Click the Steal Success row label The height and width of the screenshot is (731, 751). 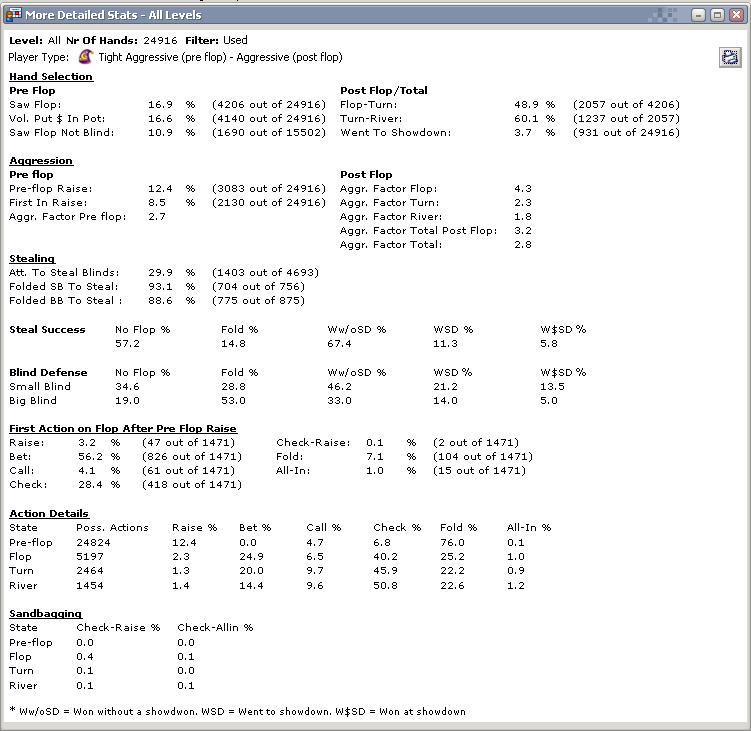47,329
